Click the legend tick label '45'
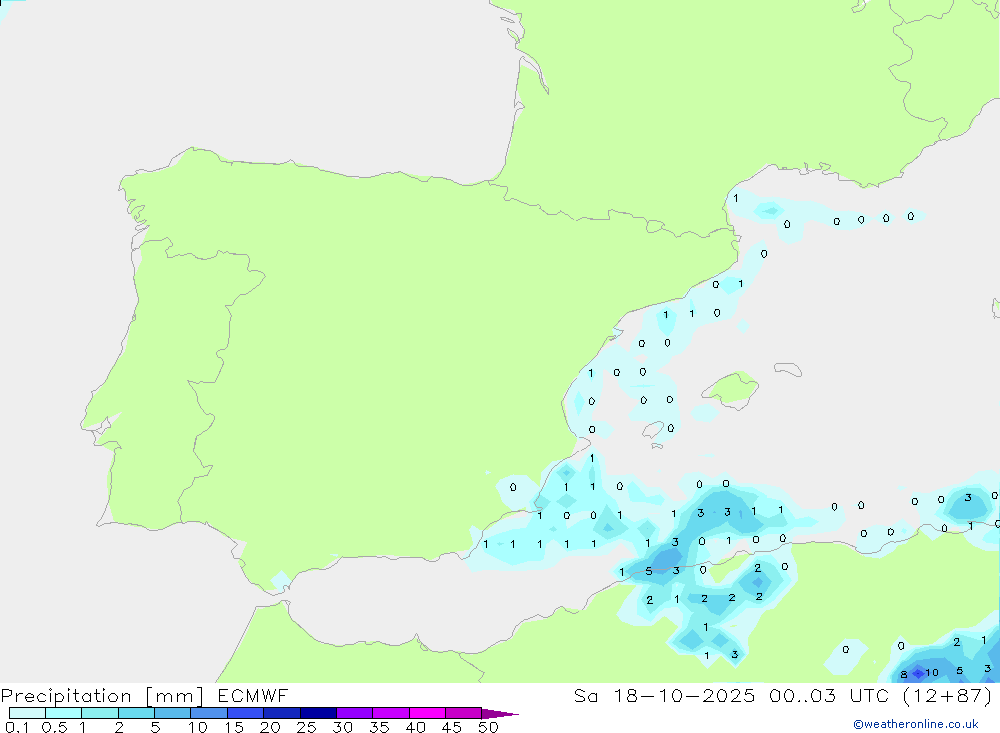This screenshot has height=733, width=1000. [x=452, y=727]
